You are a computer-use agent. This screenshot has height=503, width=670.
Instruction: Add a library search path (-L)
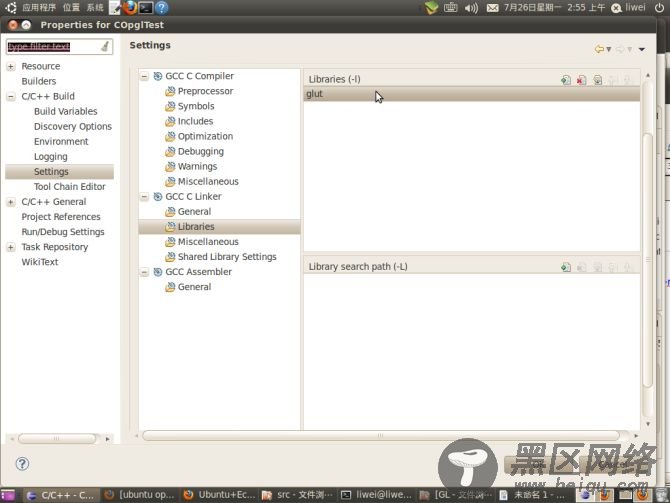pos(566,267)
